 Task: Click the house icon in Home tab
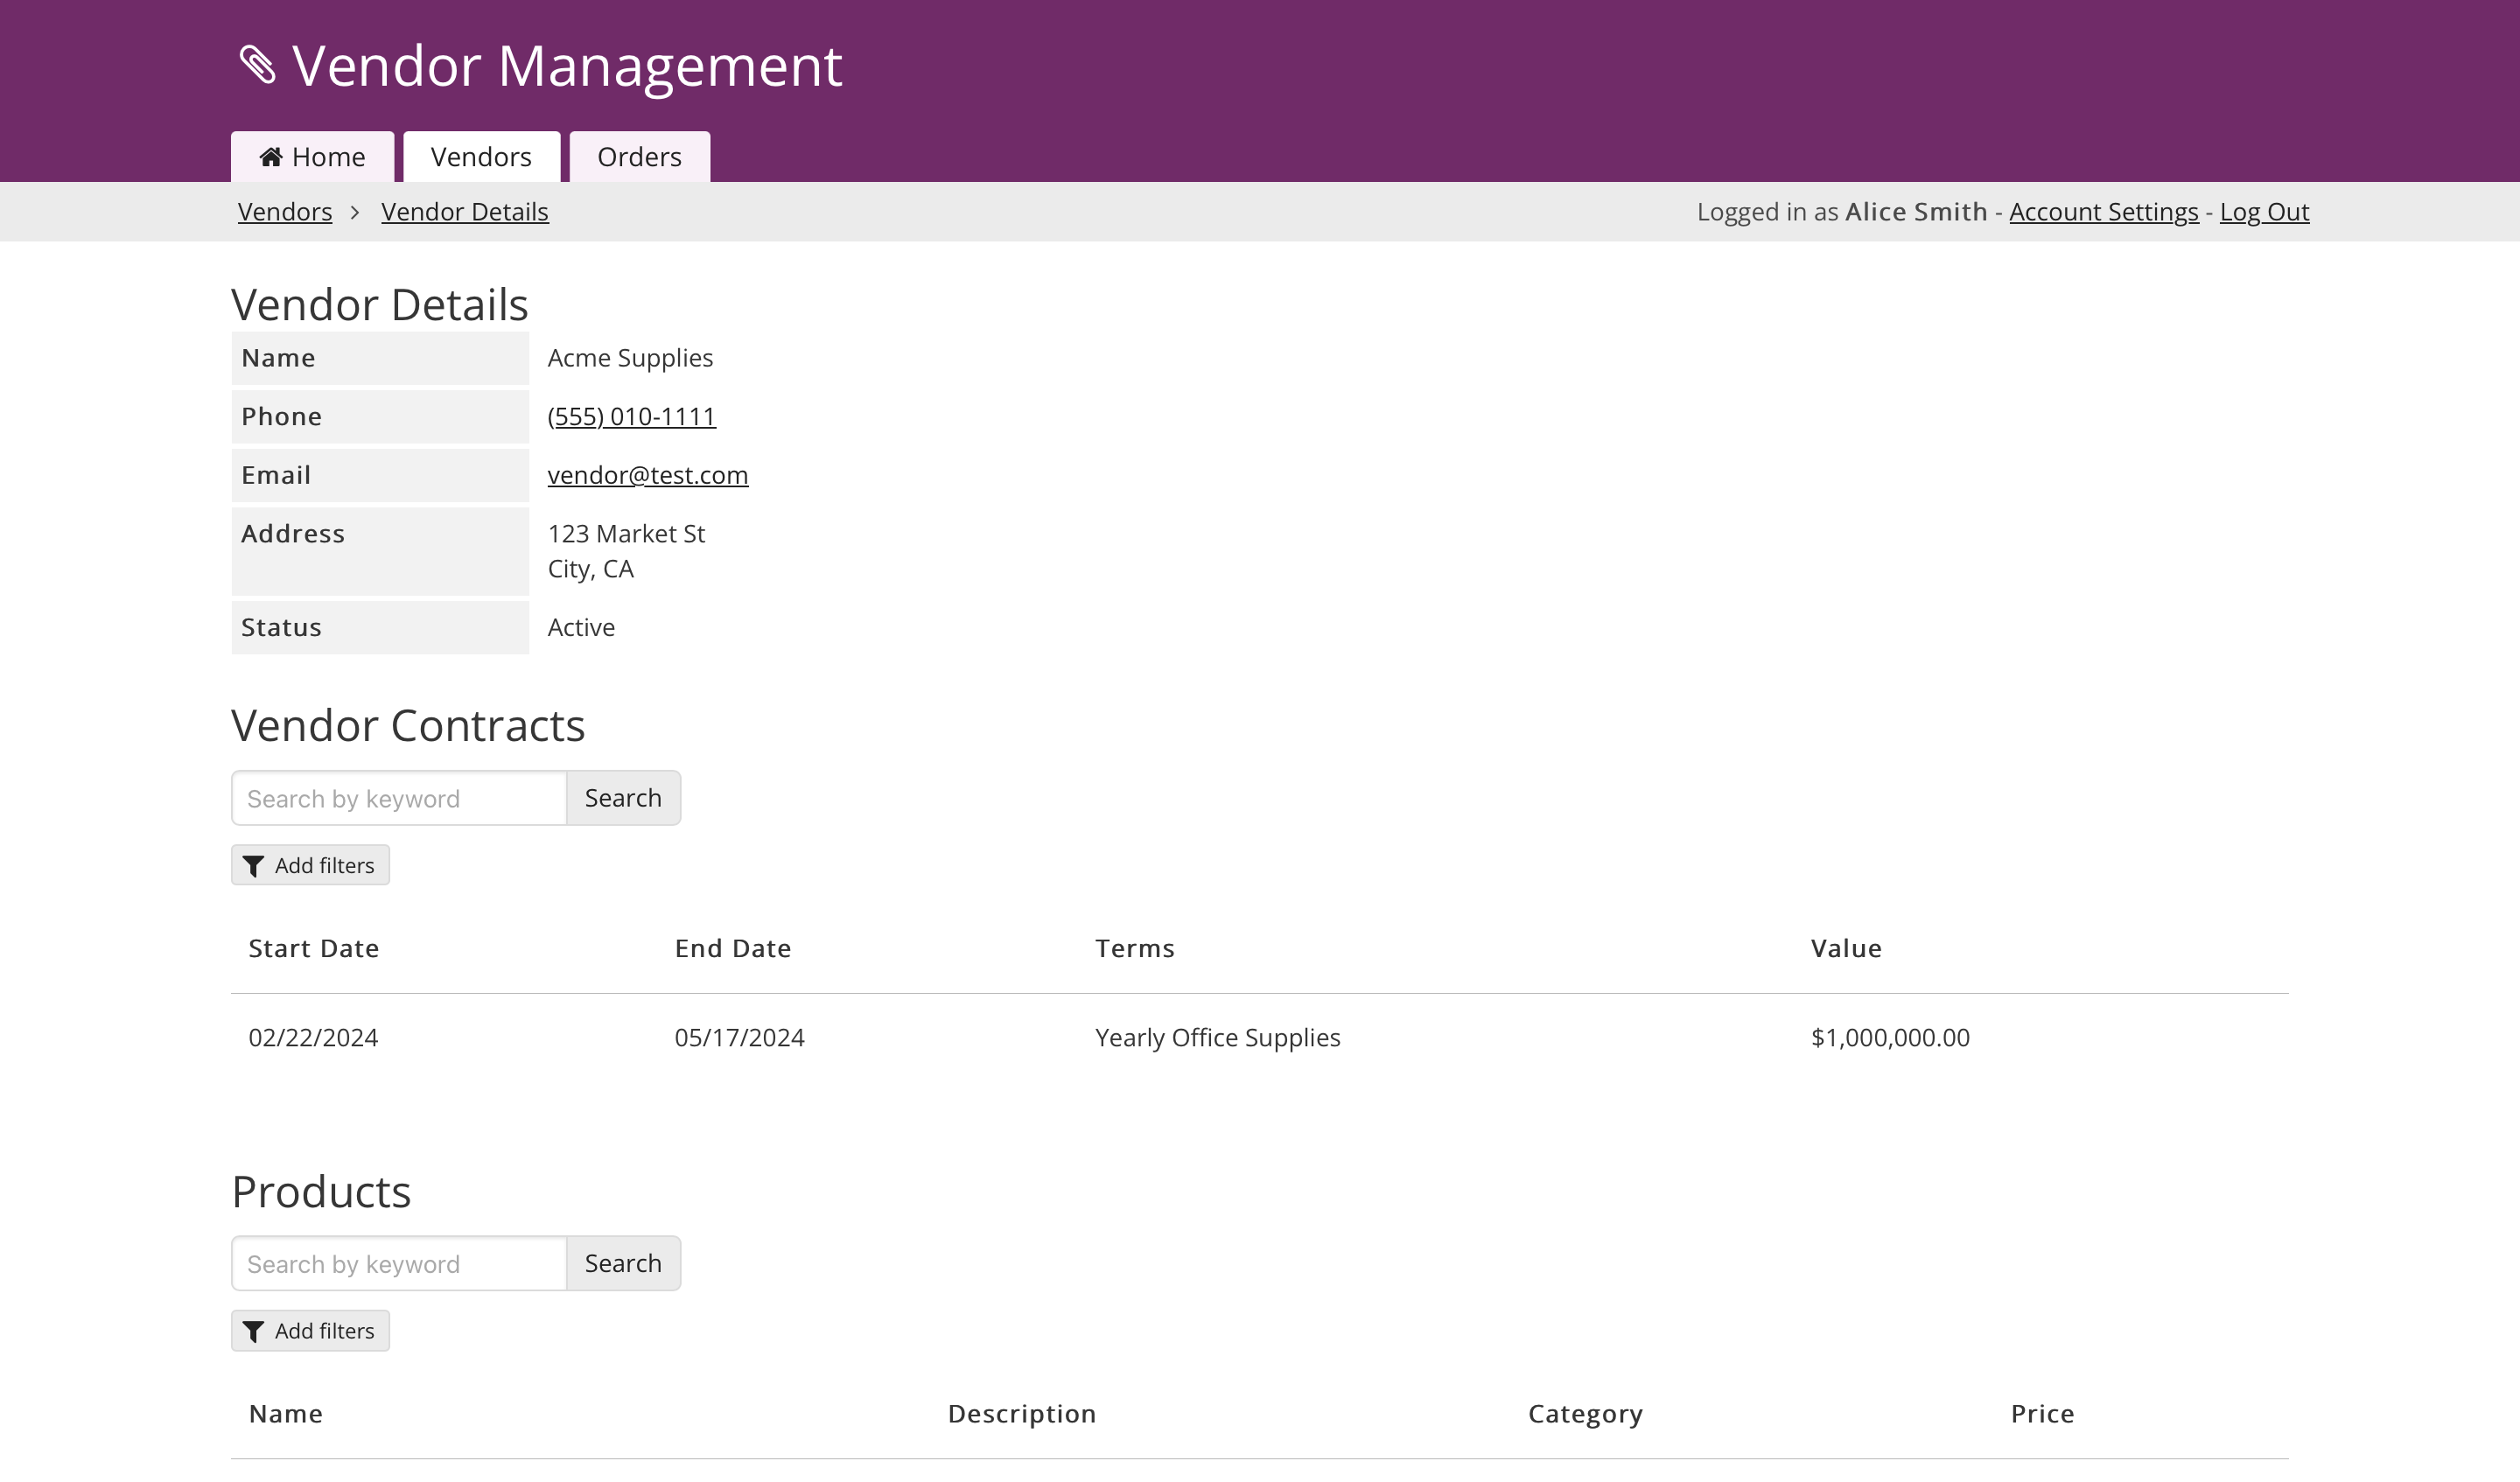click(270, 157)
